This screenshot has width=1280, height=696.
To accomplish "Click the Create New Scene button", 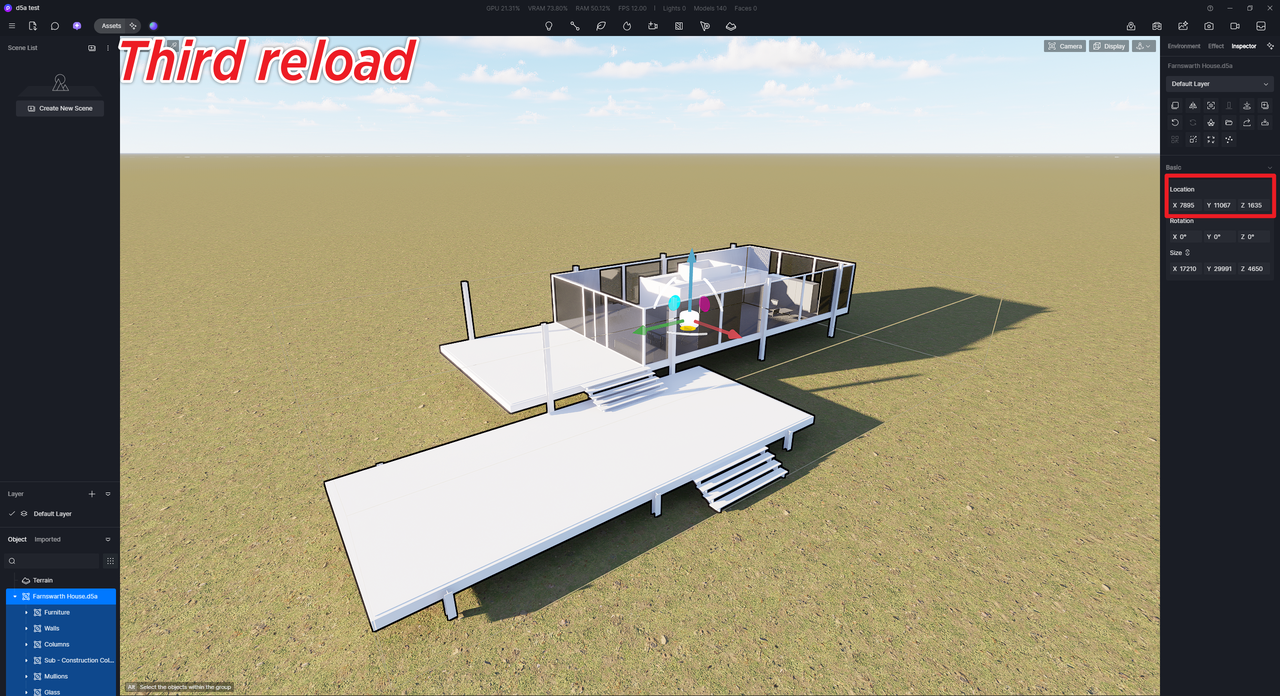I will click(x=60, y=108).
